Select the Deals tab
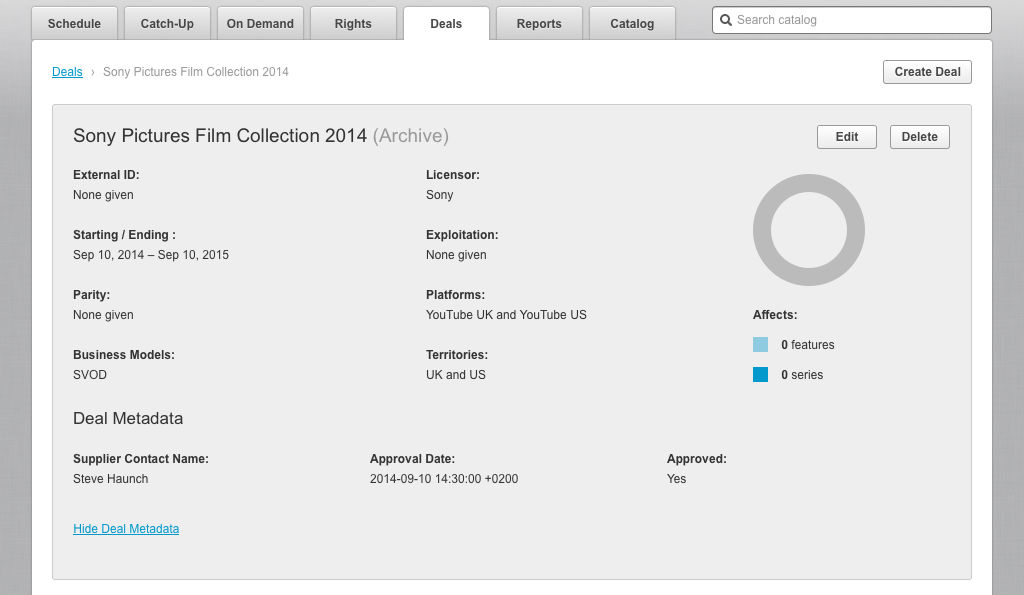 446,24
